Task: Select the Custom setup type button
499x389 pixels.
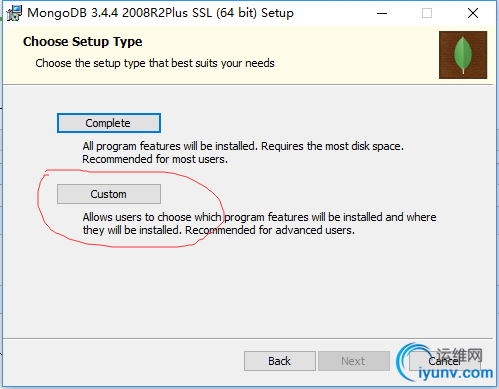Action: 109,194
